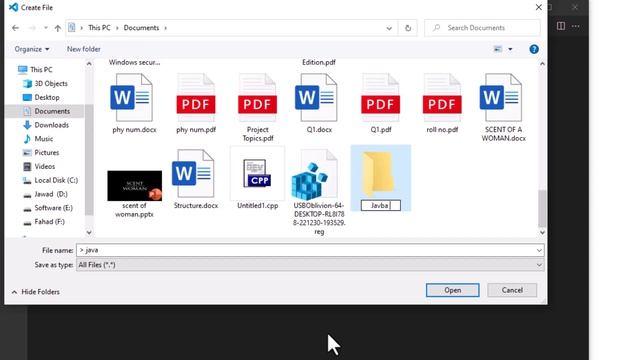Select the roll no.pdf file icon

442,98
